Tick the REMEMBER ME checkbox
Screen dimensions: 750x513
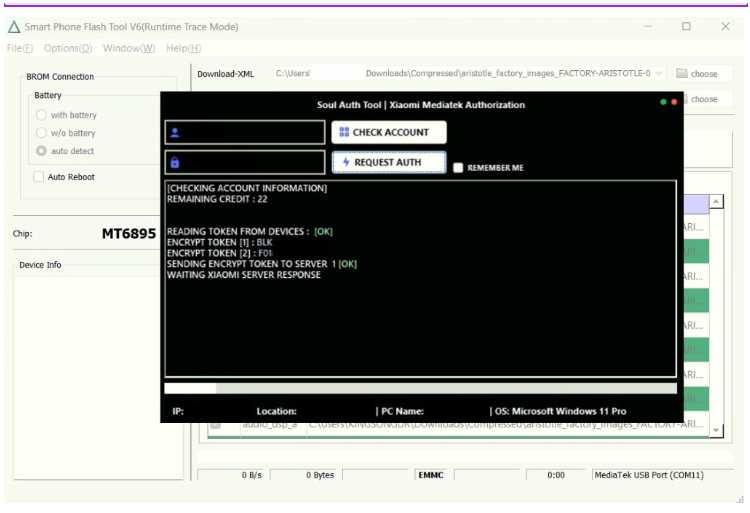tap(458, 167)
